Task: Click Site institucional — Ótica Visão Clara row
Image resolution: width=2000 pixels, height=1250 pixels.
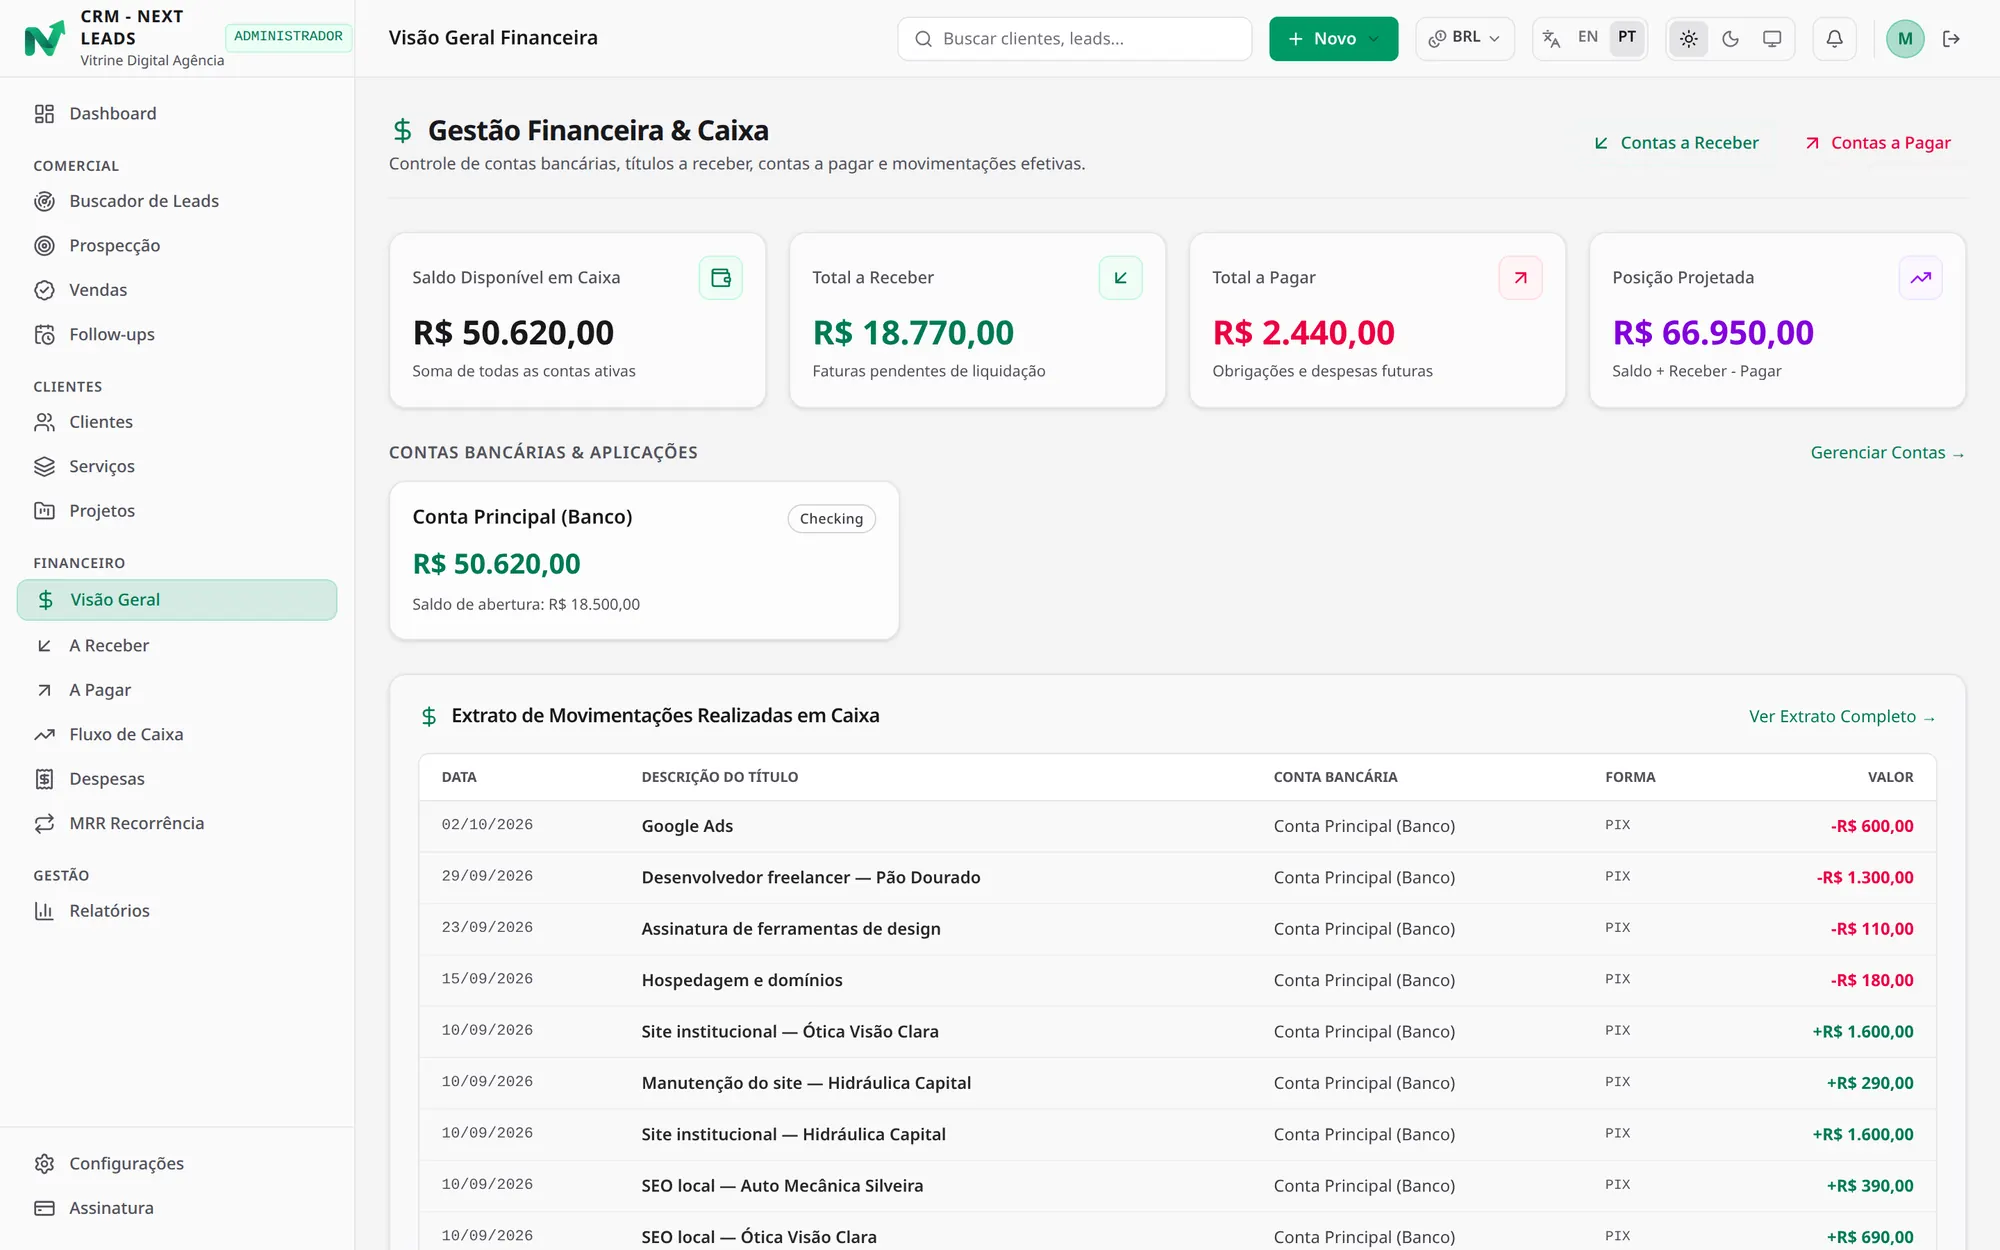Action: 1177,1032
